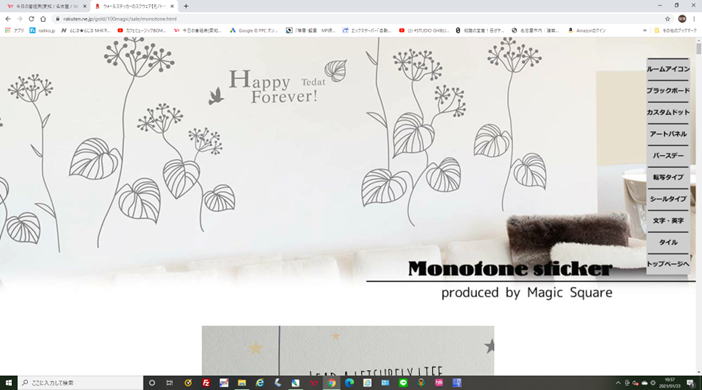
Task: Open File Explorer from the taskbar
Action: pos(242,383)
